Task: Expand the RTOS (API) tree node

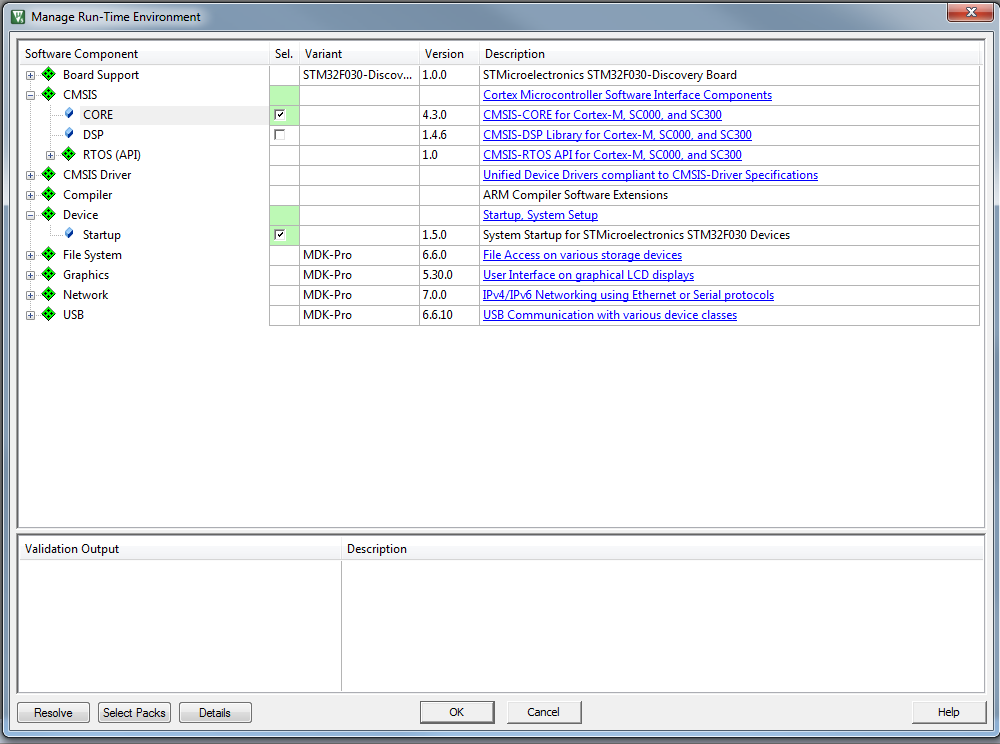Action: [50, 155]
